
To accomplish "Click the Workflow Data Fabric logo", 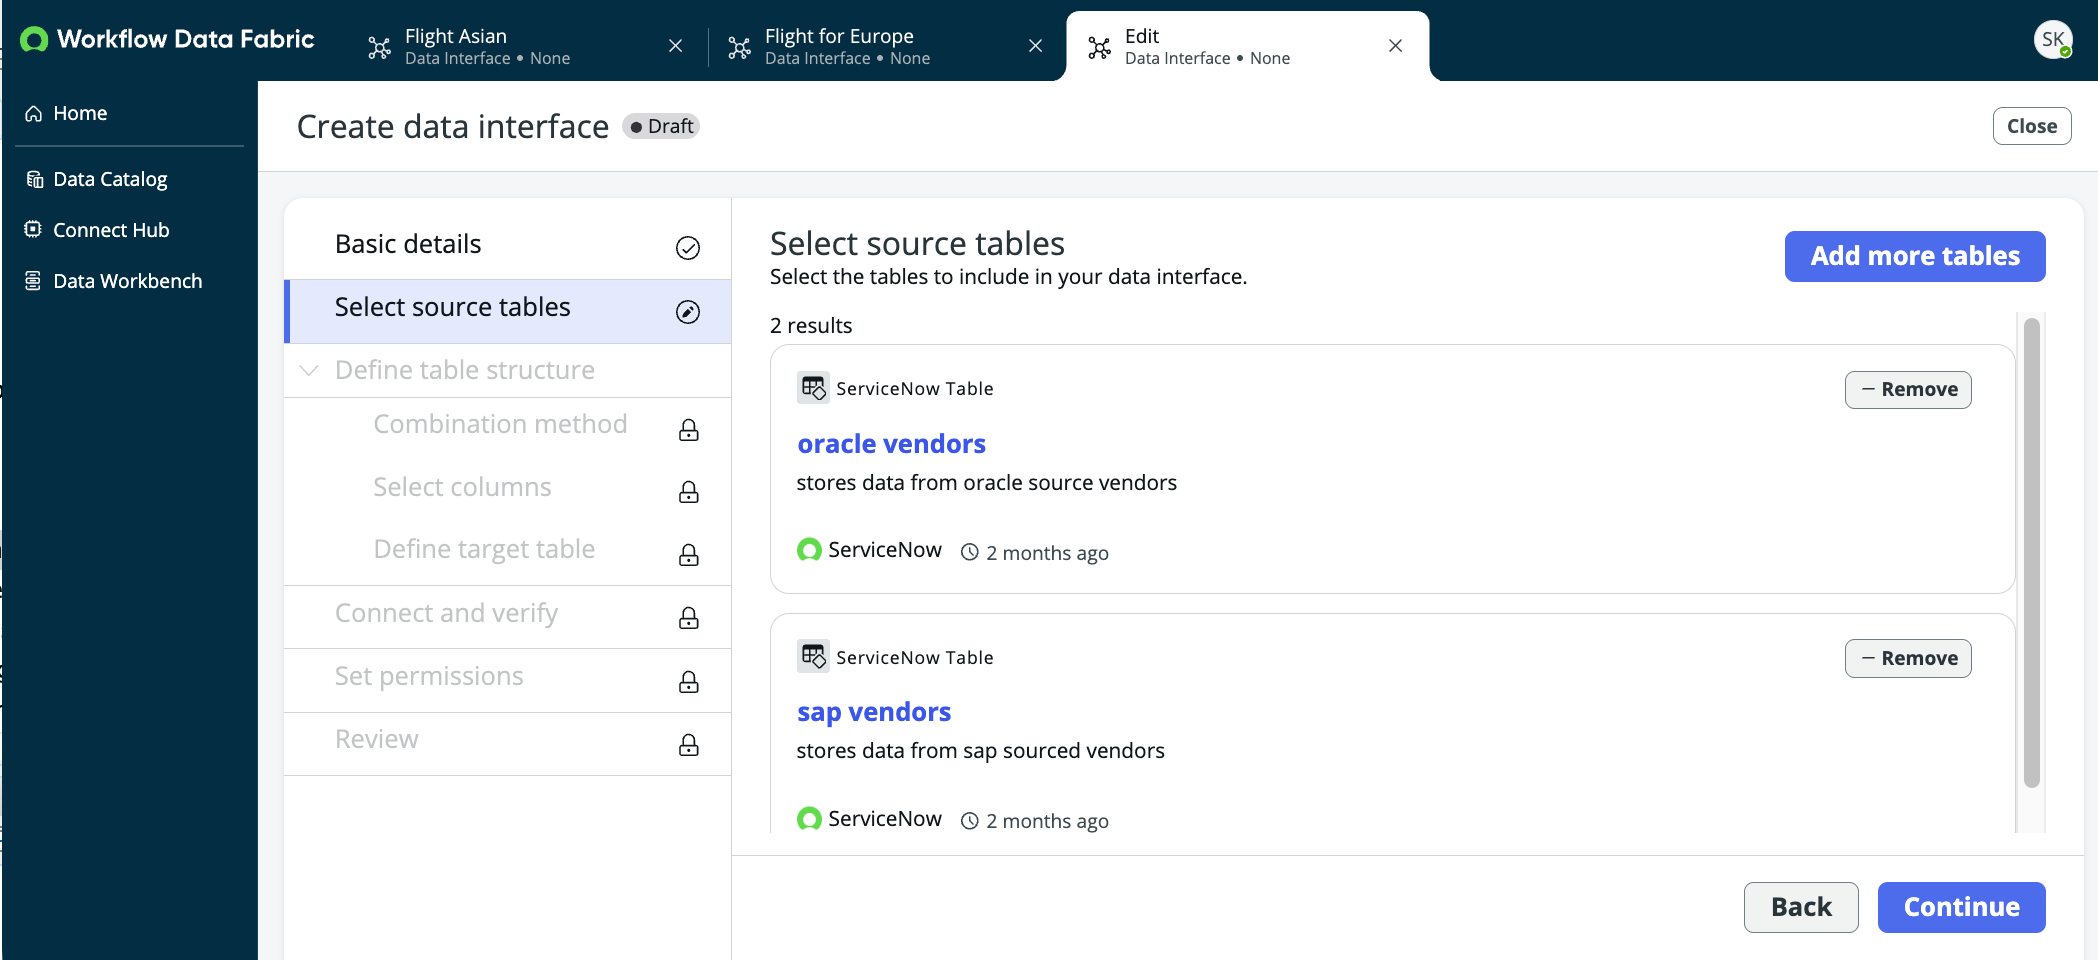I will click(167, 39).
